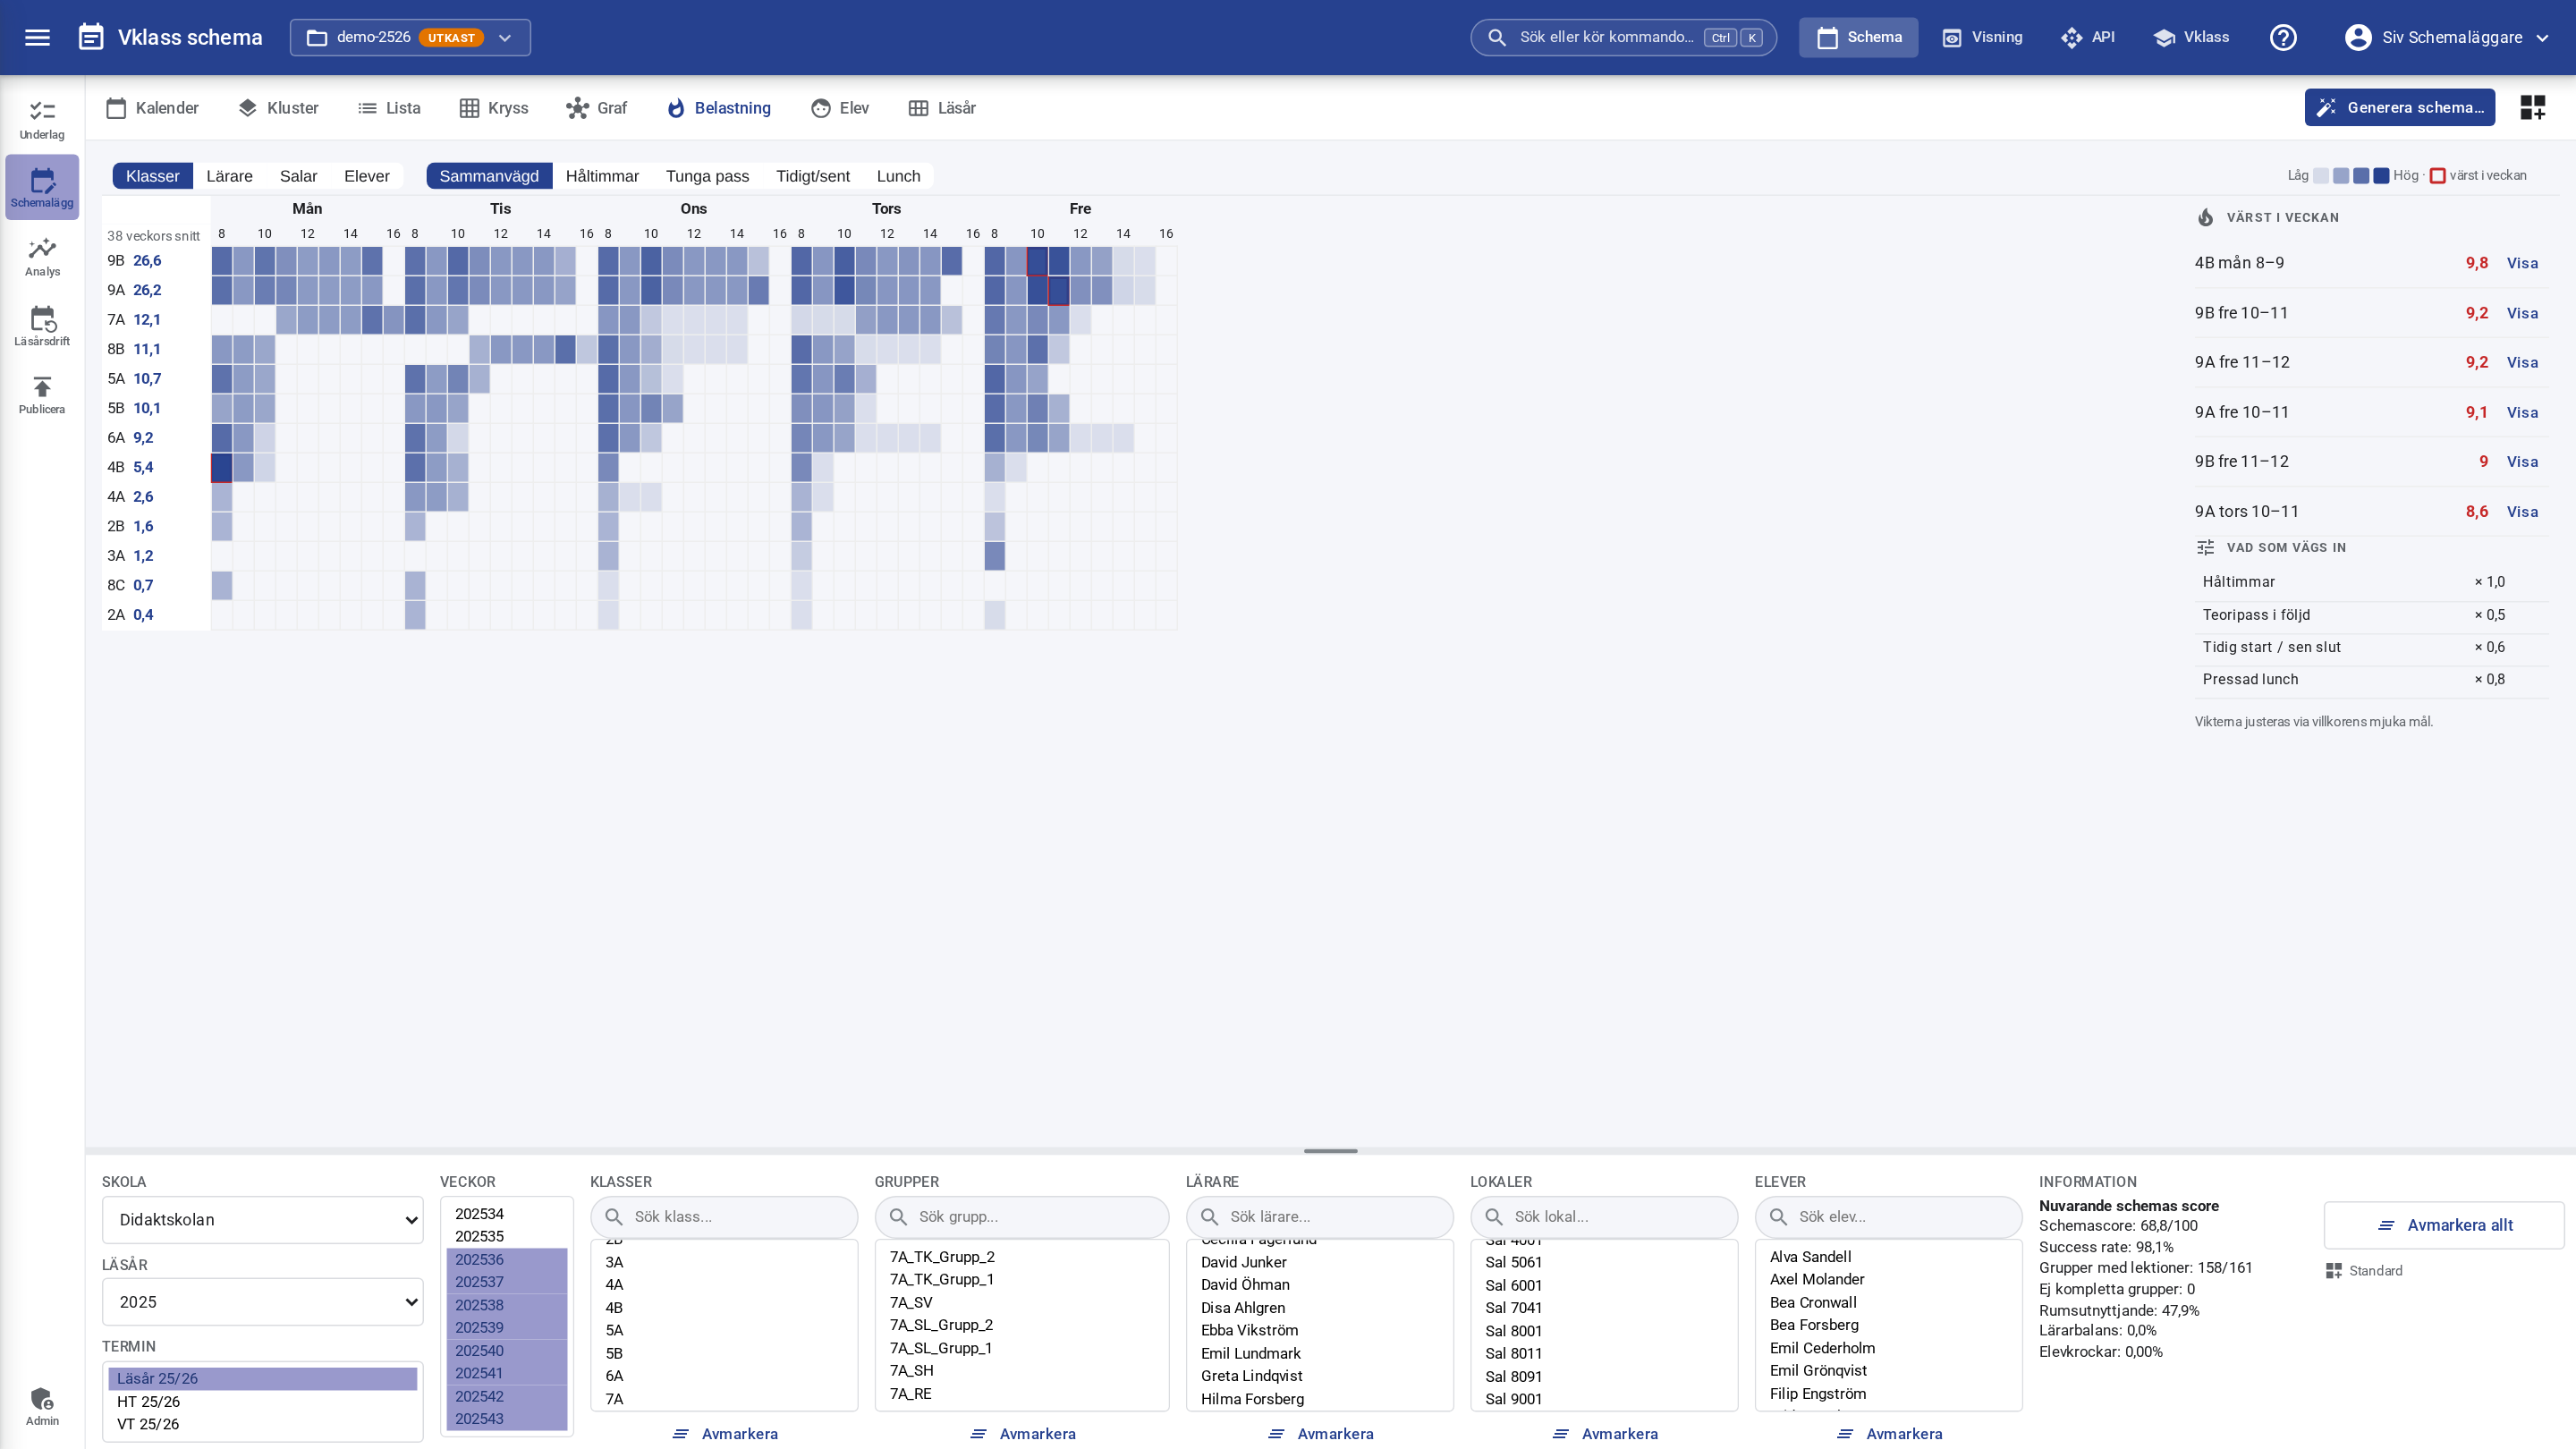Viewport: 2576px width, 1449px height.
Task: Open the hamburger main menu
Action: [37, 37]
